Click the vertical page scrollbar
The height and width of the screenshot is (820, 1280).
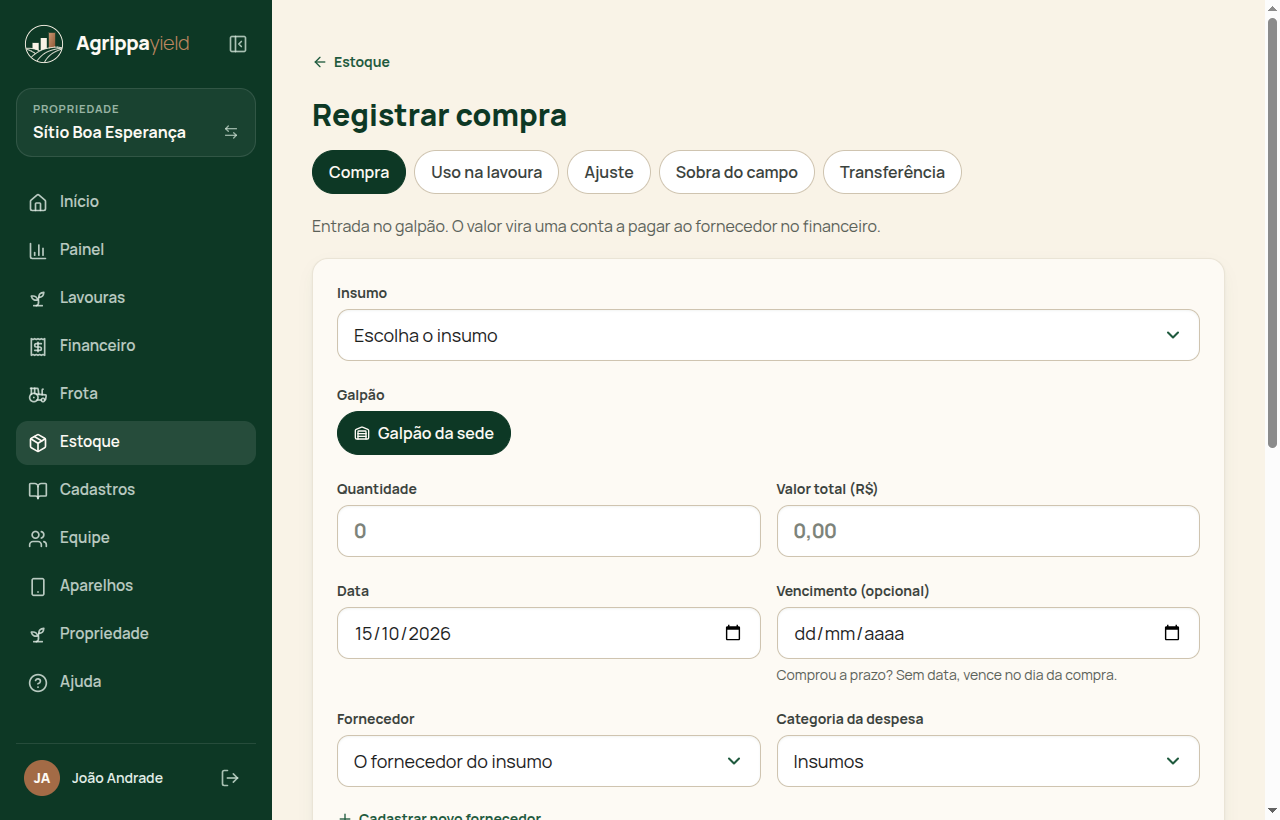(x=1272, y=233)
